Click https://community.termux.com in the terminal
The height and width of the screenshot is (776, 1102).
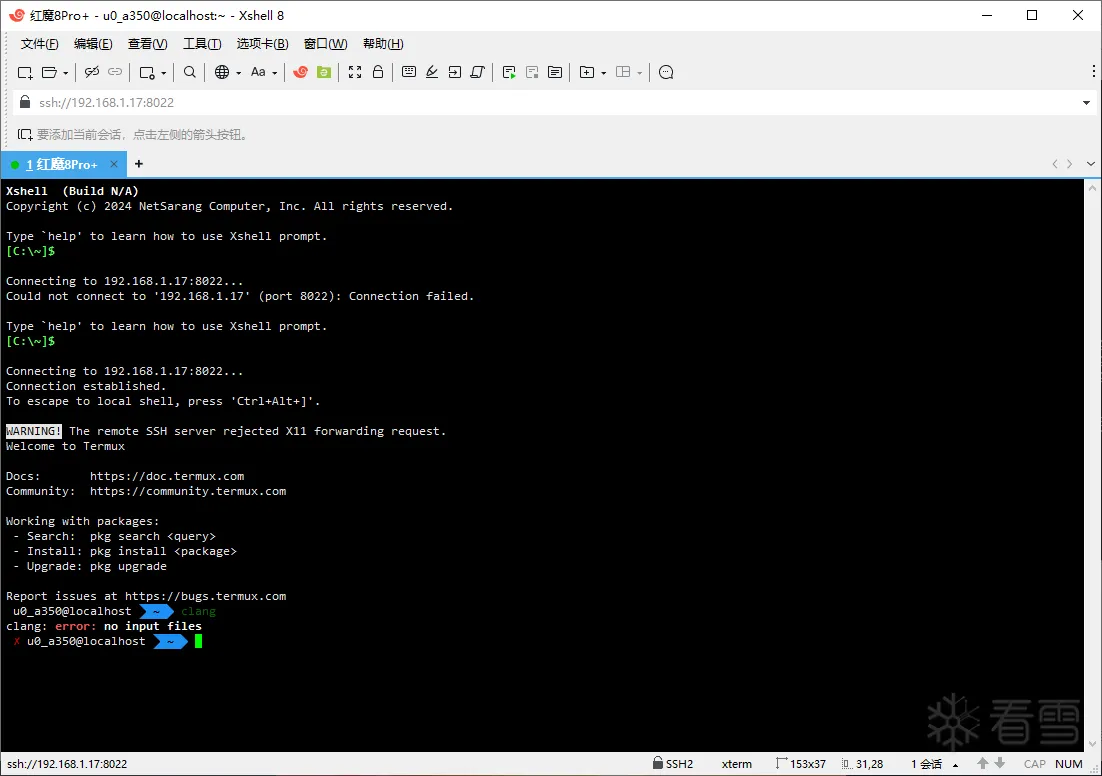coord(188,491)
